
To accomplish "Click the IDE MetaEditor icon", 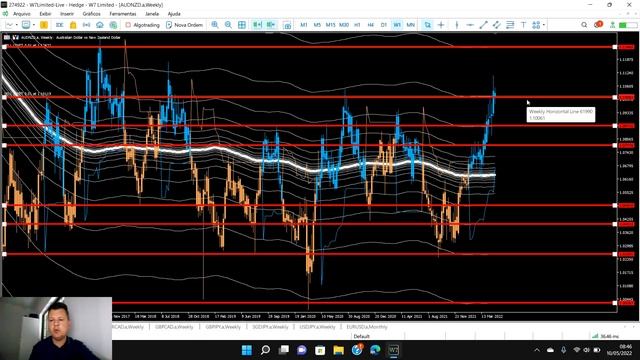I will 60,25.
